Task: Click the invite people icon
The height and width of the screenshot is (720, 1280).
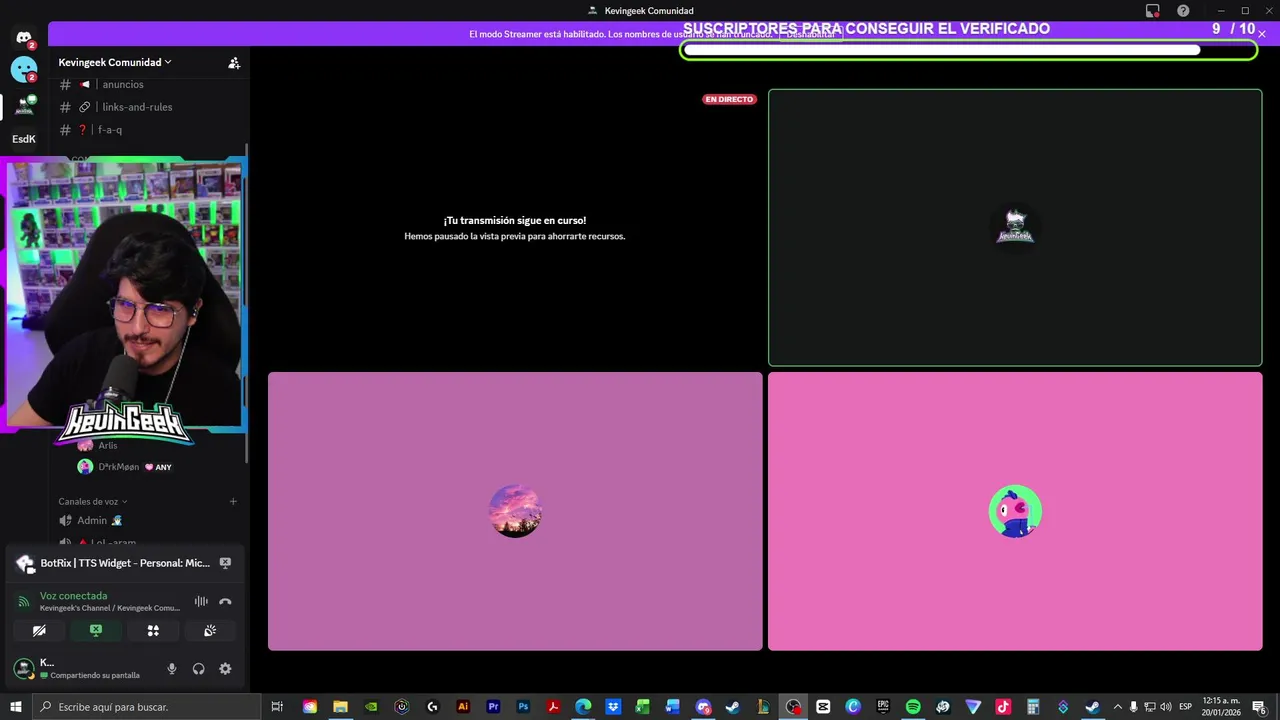Action: click(x=234, y=62)
